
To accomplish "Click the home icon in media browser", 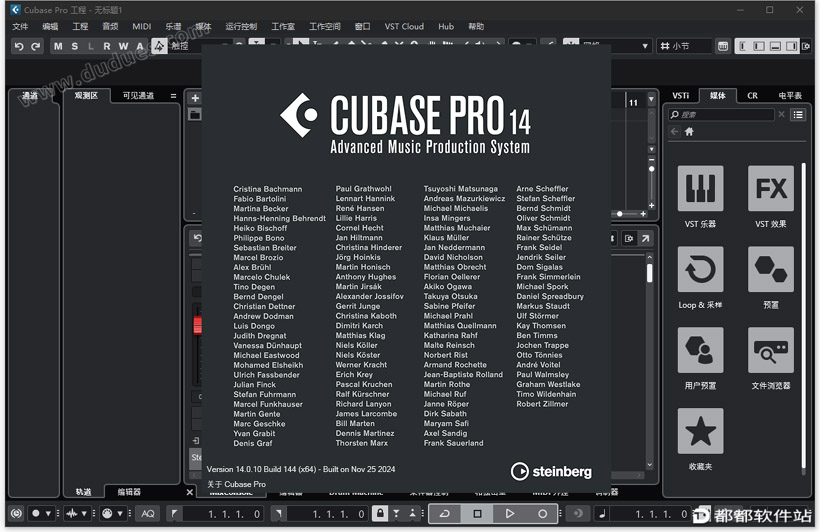I will pos(689,131).
